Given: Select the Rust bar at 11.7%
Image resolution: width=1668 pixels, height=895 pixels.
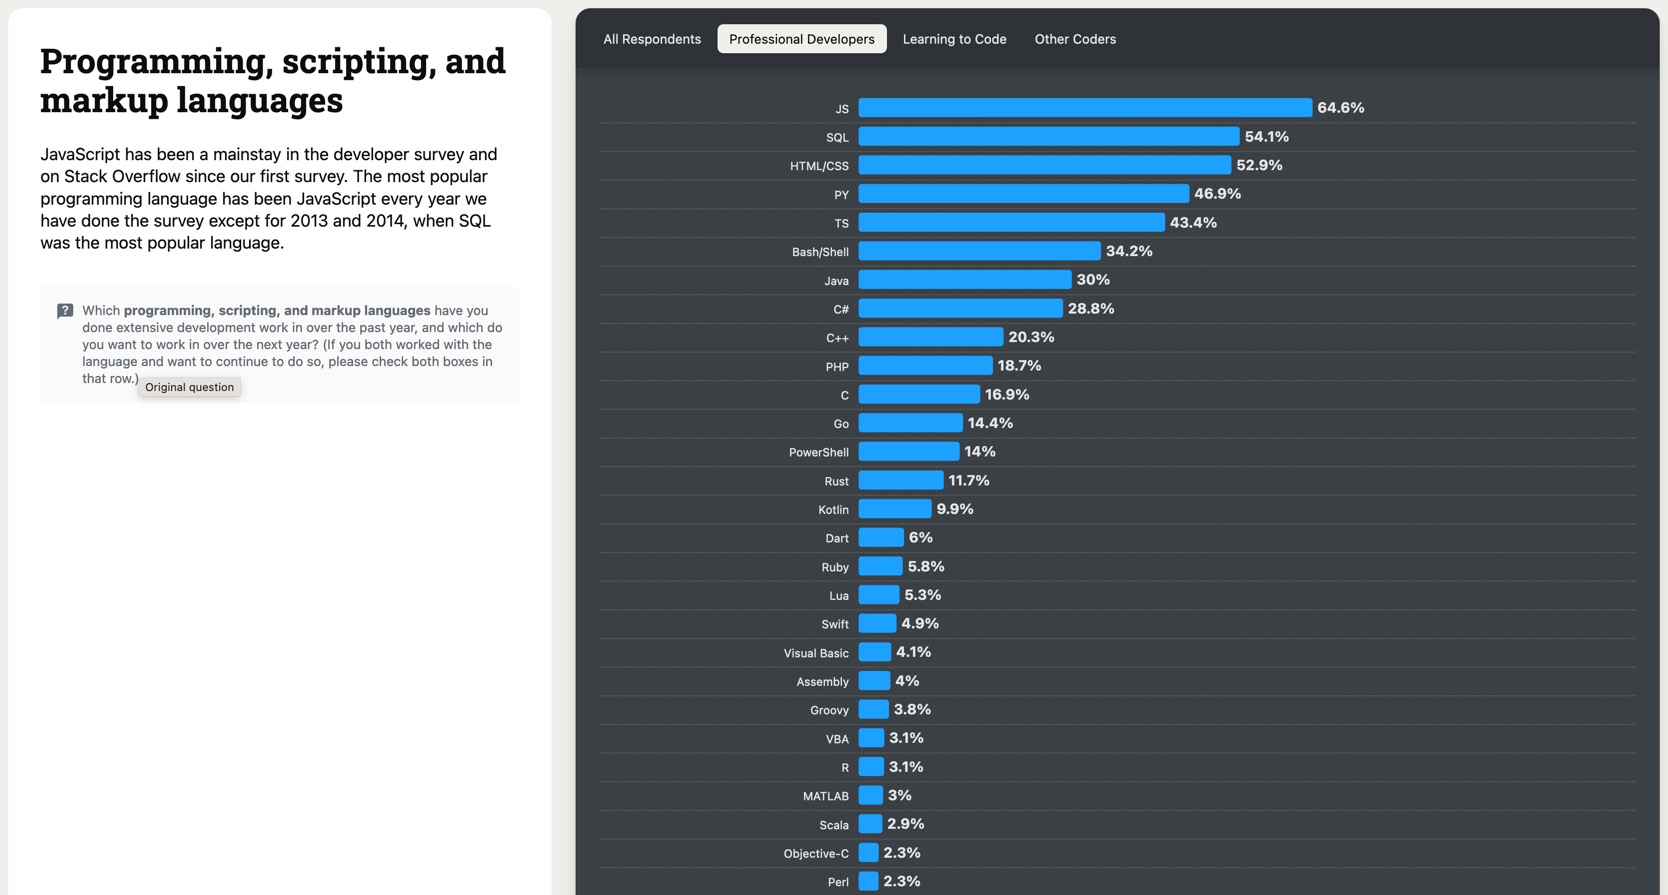Looking at the screenshot, I should 900,481.
